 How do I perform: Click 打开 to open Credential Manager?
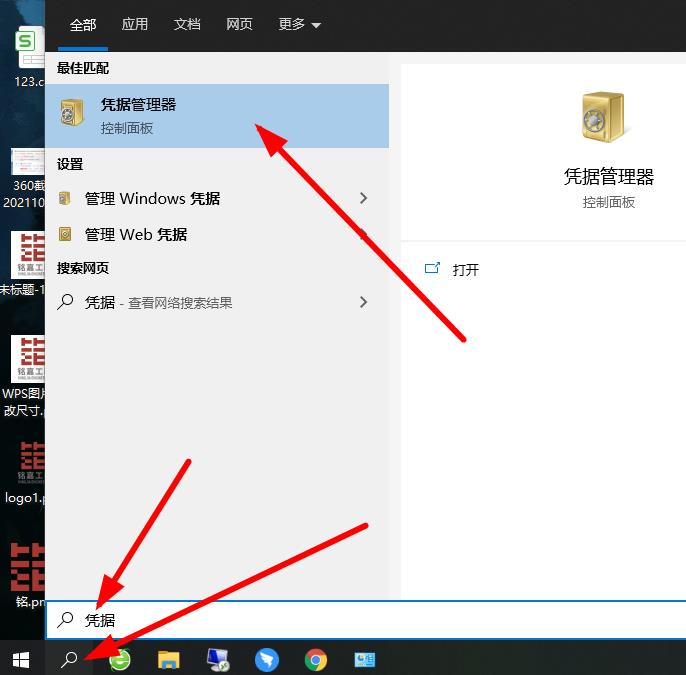(465, 269)
